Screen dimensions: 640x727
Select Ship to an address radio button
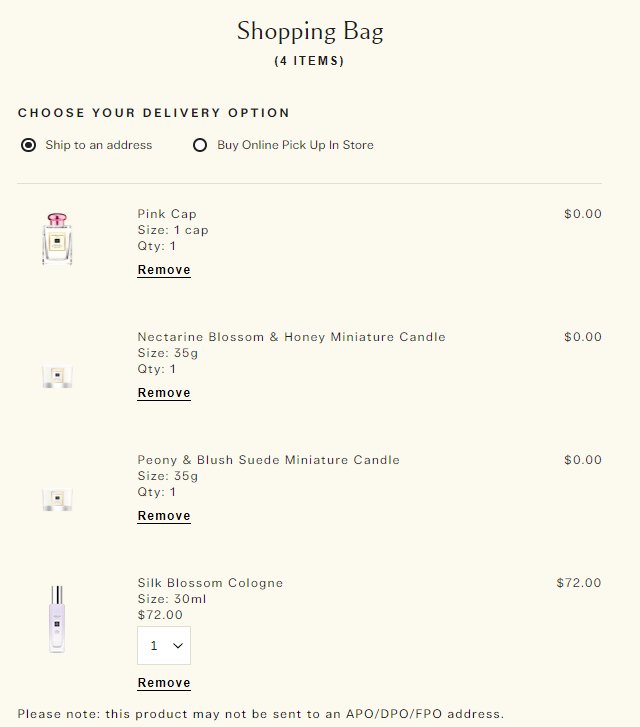pyautogui.click(x=28, y=145)
